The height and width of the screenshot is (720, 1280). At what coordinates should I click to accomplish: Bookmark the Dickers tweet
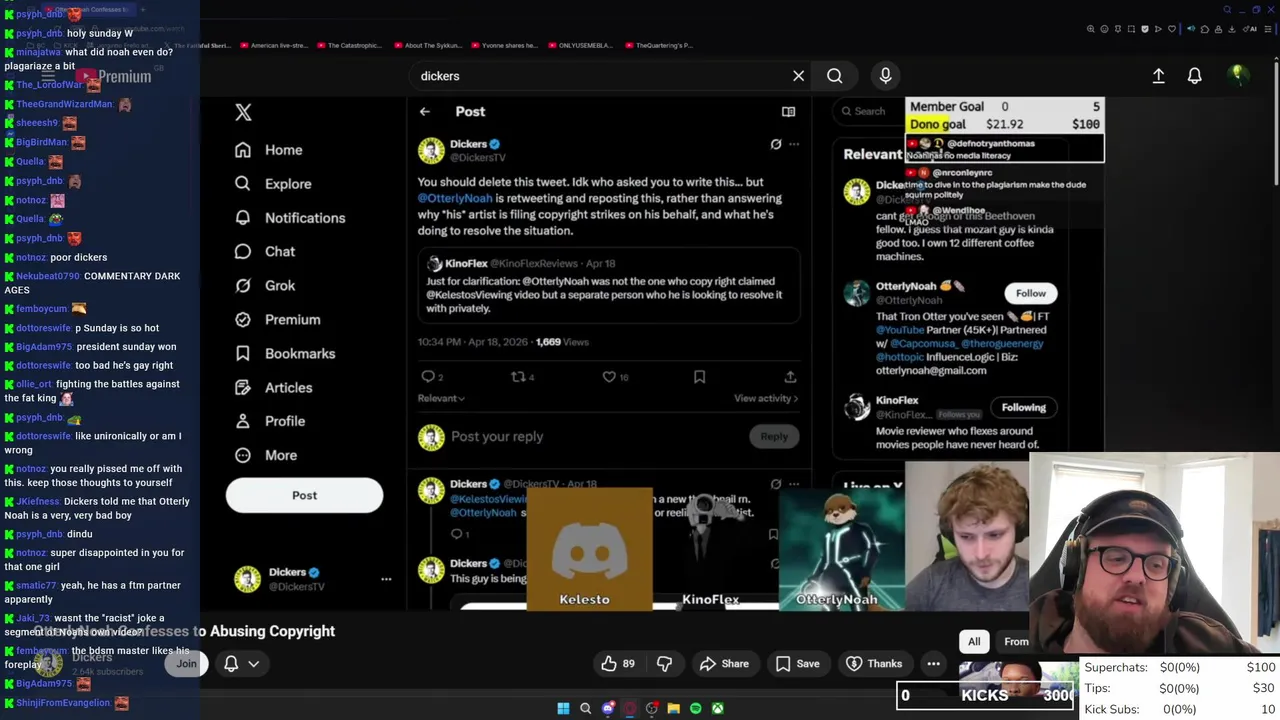click(699, 377)
